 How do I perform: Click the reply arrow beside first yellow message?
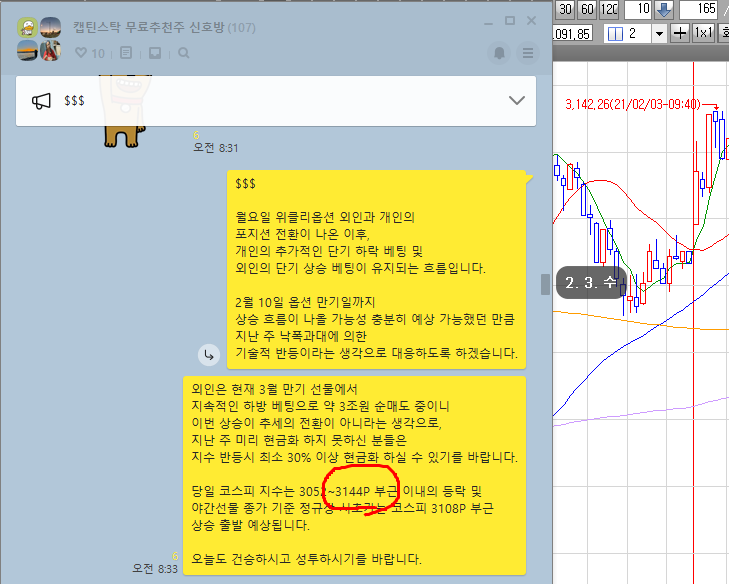(x=209, y=356)
